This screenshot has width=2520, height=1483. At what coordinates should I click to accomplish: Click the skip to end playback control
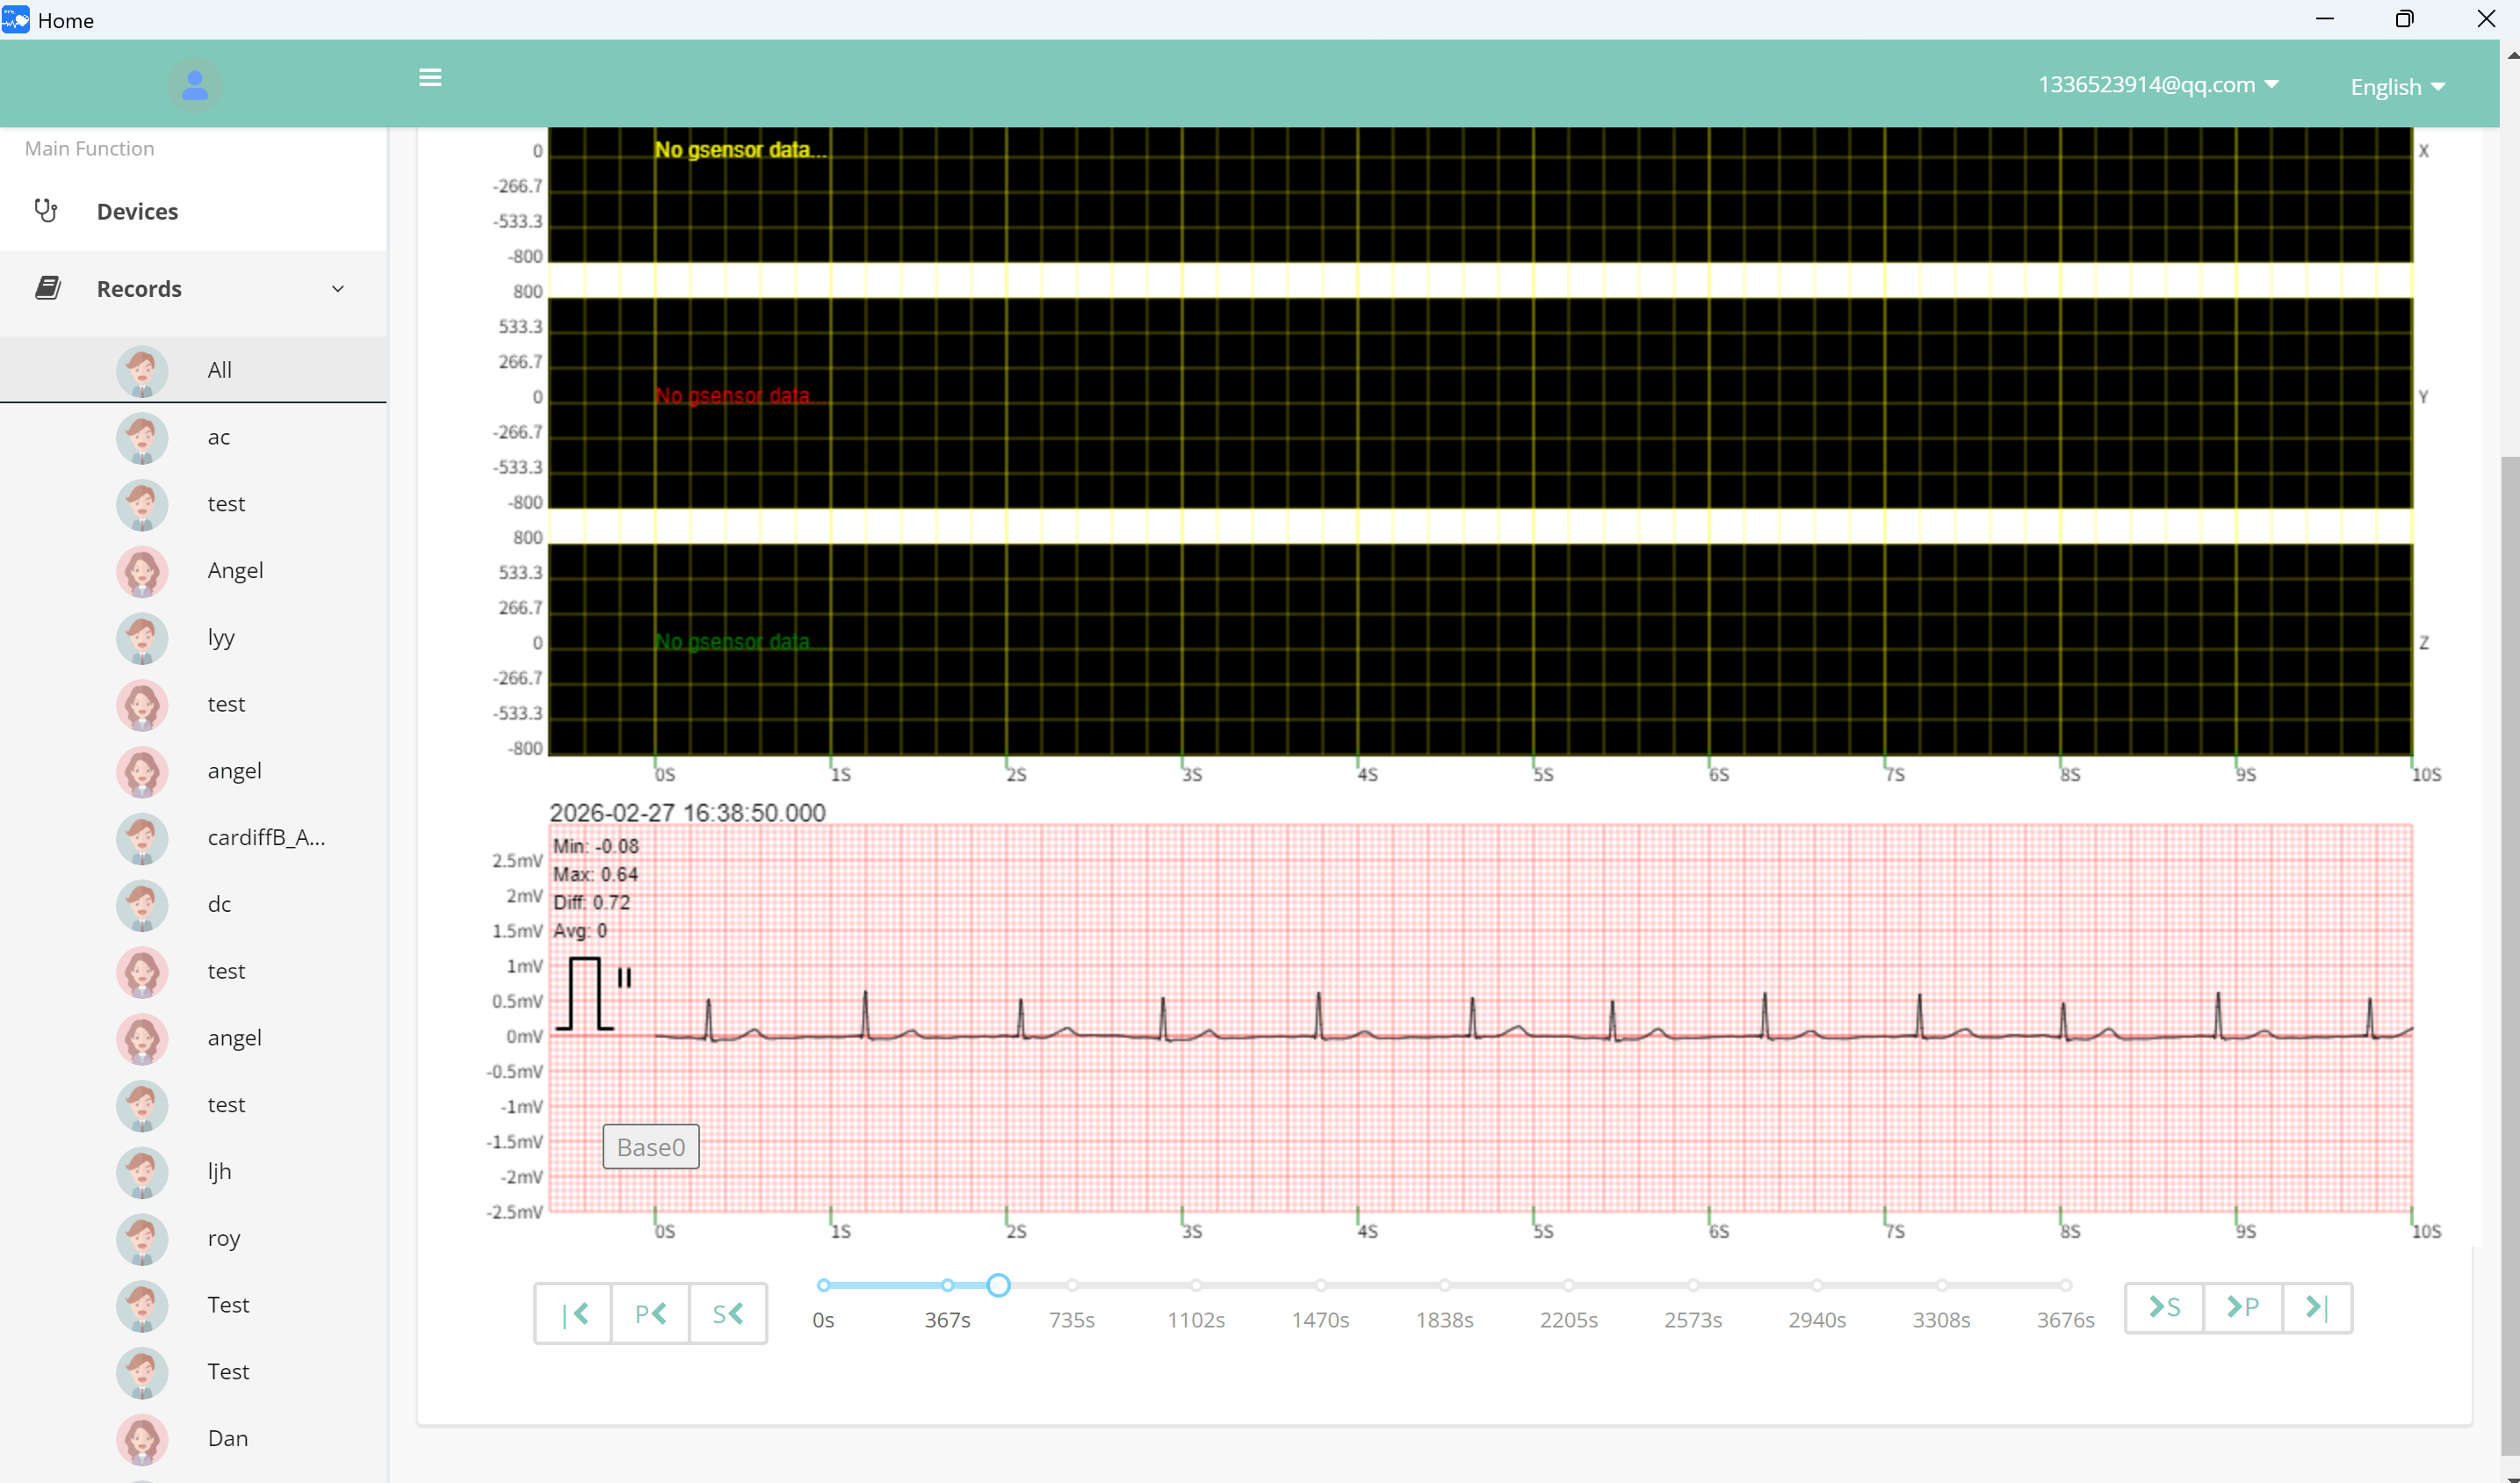(2317, 1307)
